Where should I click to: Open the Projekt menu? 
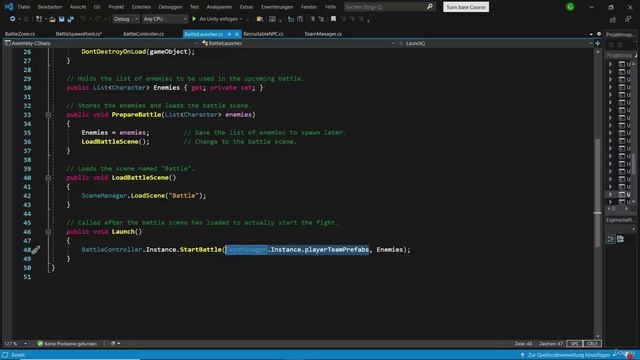[116, 7]
